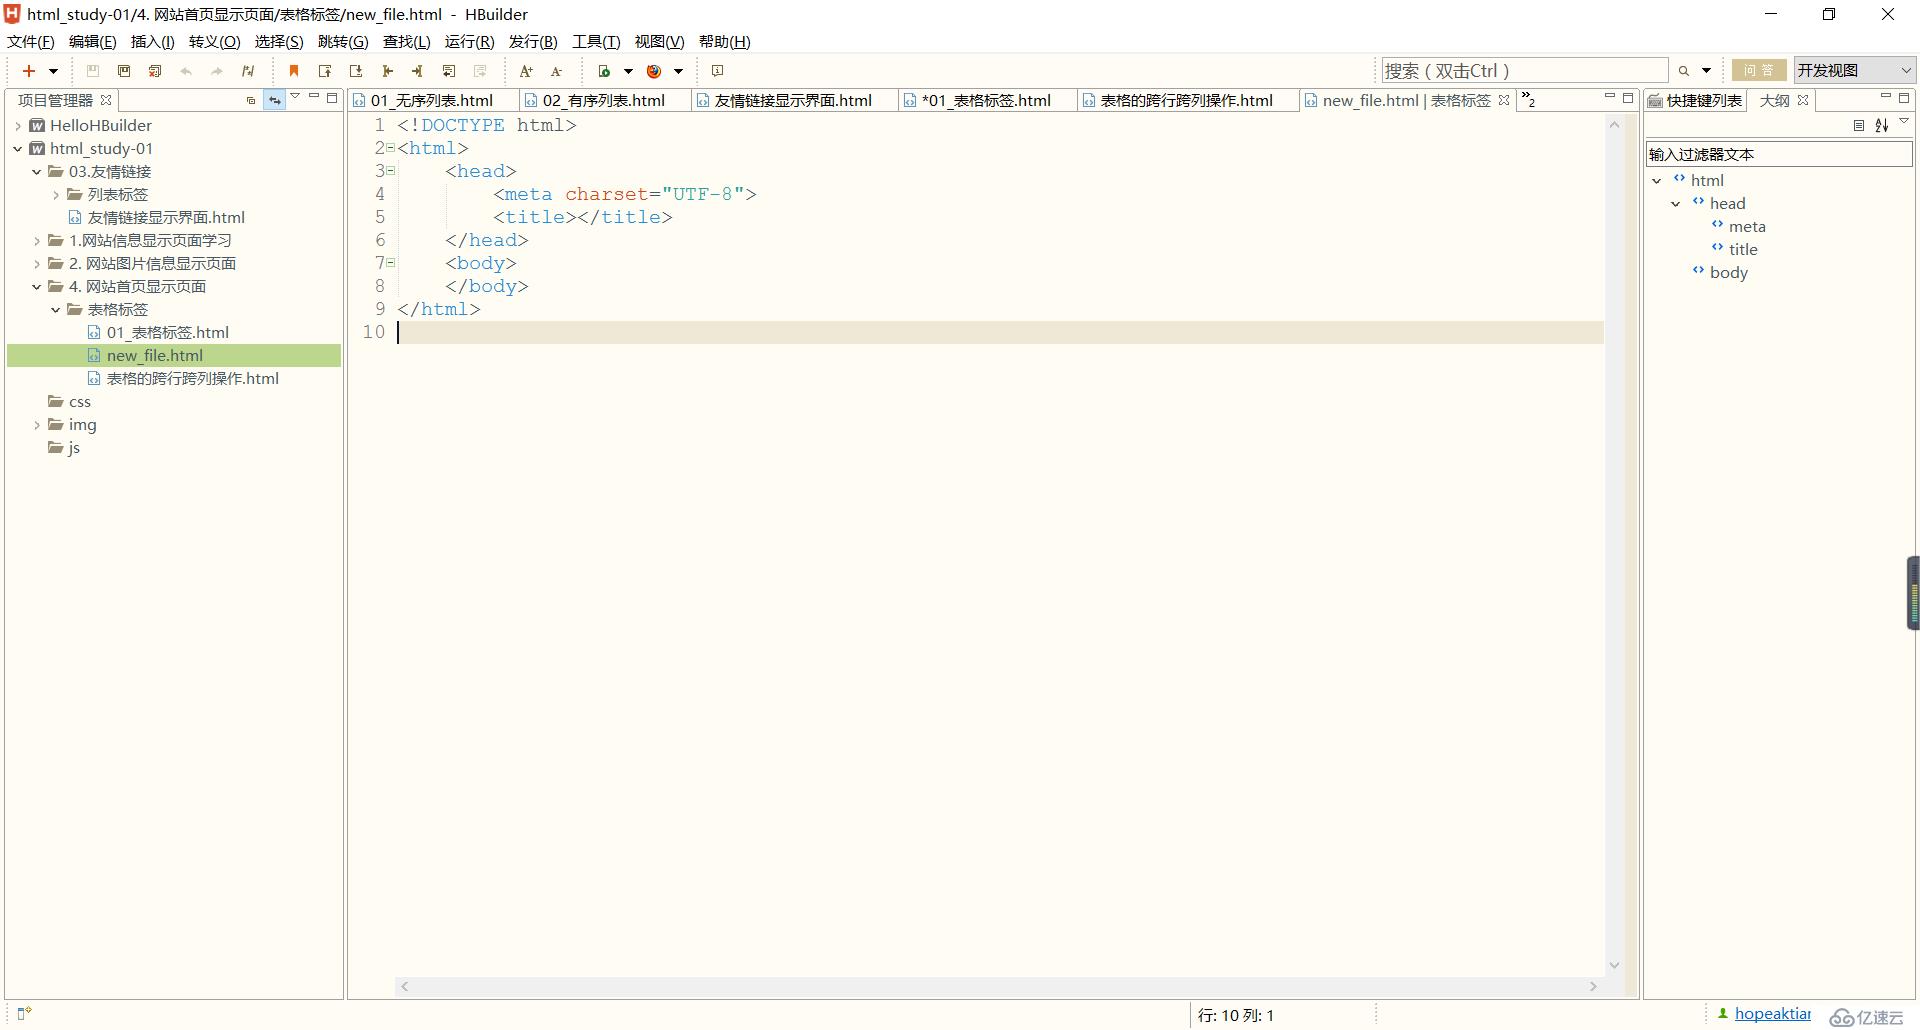Open the project manager view menu triangle
The height and width of the screenshot is (1030, 1920).
pos(295,97)
